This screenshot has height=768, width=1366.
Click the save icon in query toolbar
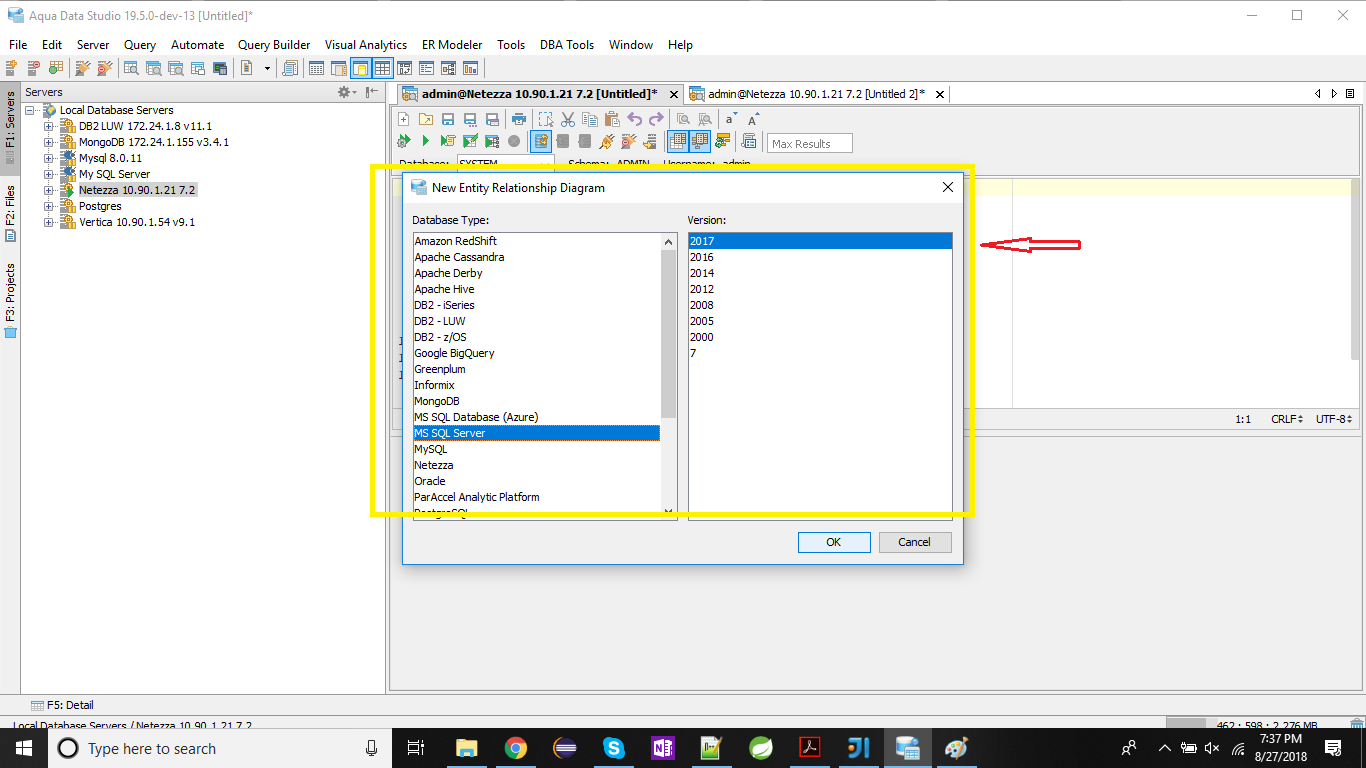pyautogui.click(x=448, y=119)
